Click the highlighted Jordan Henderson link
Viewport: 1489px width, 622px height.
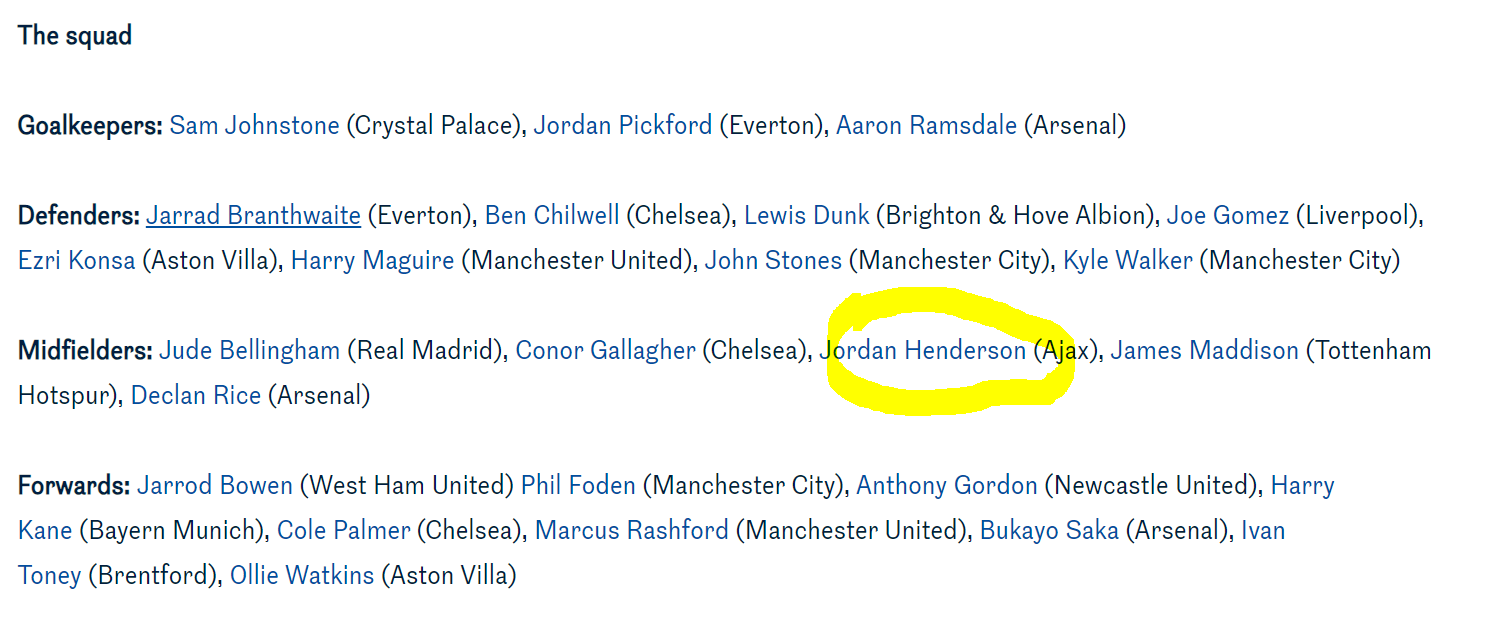pyautogui.click(x=923, y=351)
